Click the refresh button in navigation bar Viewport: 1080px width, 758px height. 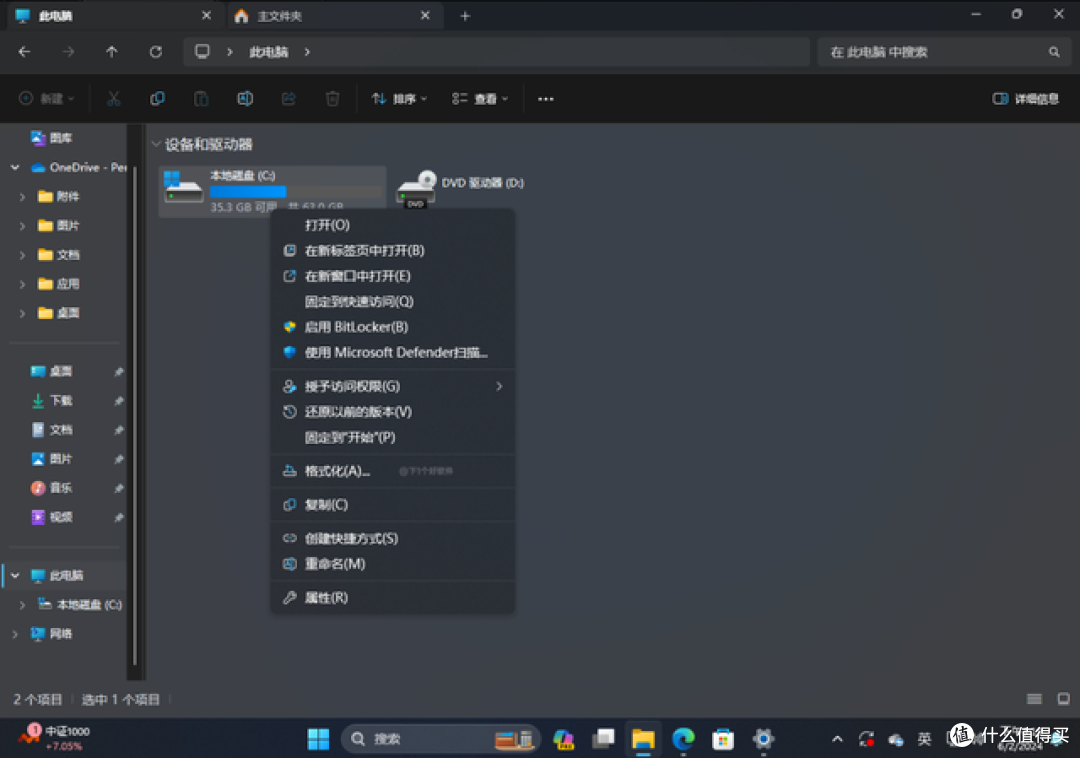click(155, 52)
